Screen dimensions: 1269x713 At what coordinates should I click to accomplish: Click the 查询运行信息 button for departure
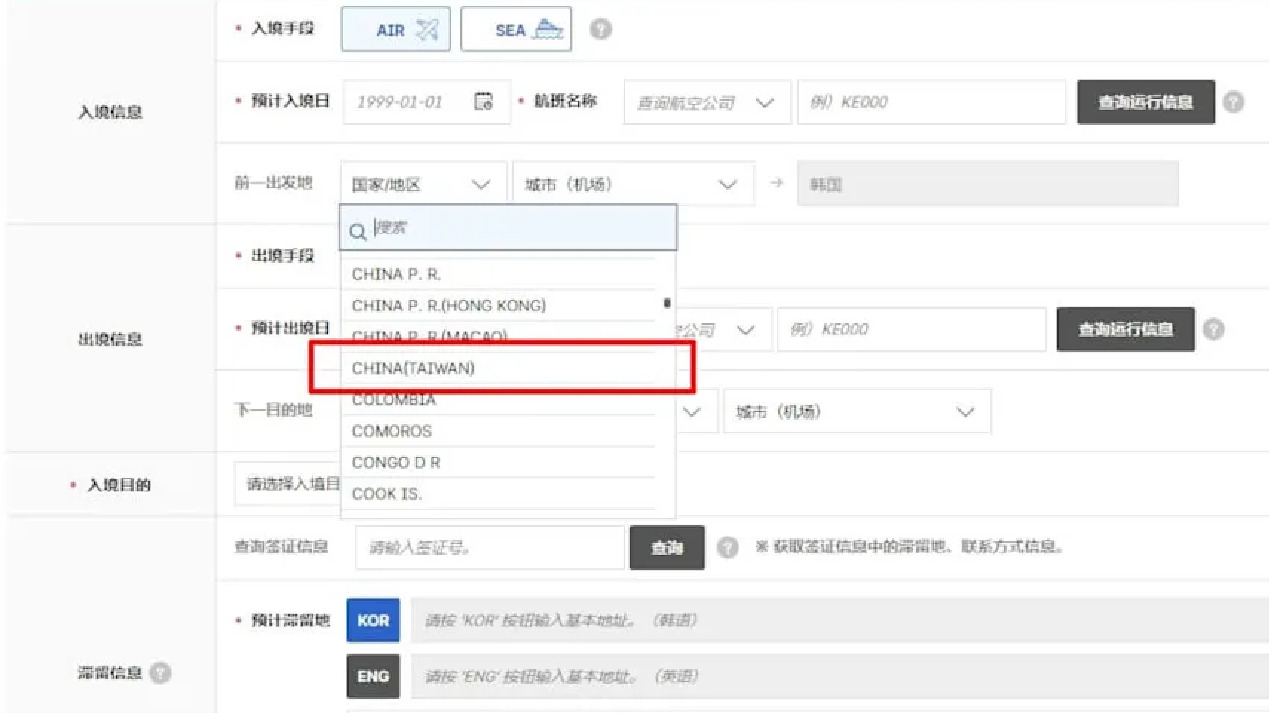click(1125, 329)
